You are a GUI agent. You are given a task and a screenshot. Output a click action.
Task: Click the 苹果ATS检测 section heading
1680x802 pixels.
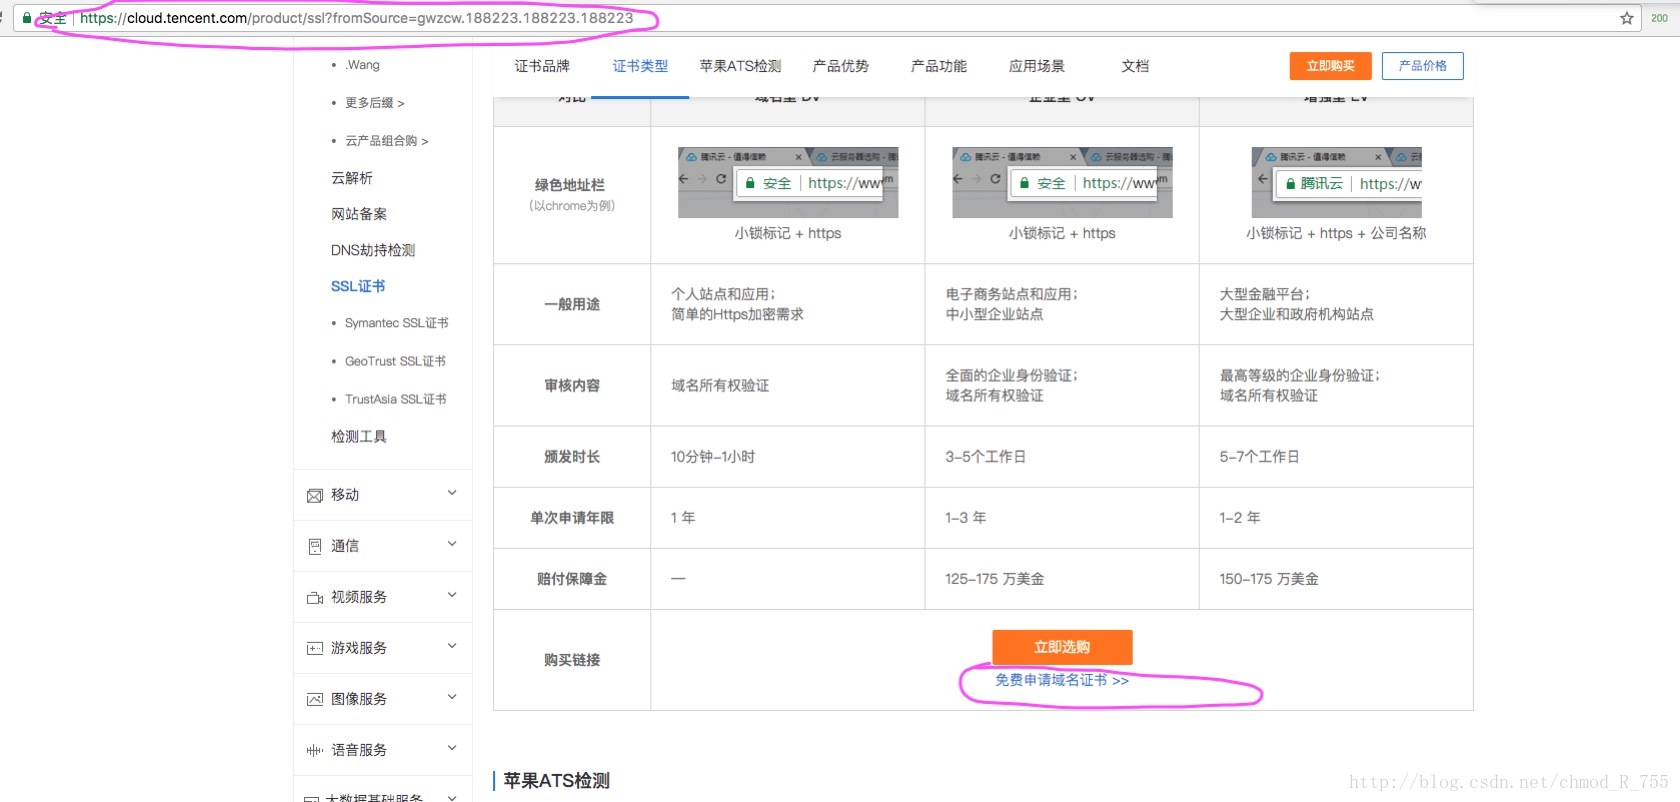click(x=556, y=780)
